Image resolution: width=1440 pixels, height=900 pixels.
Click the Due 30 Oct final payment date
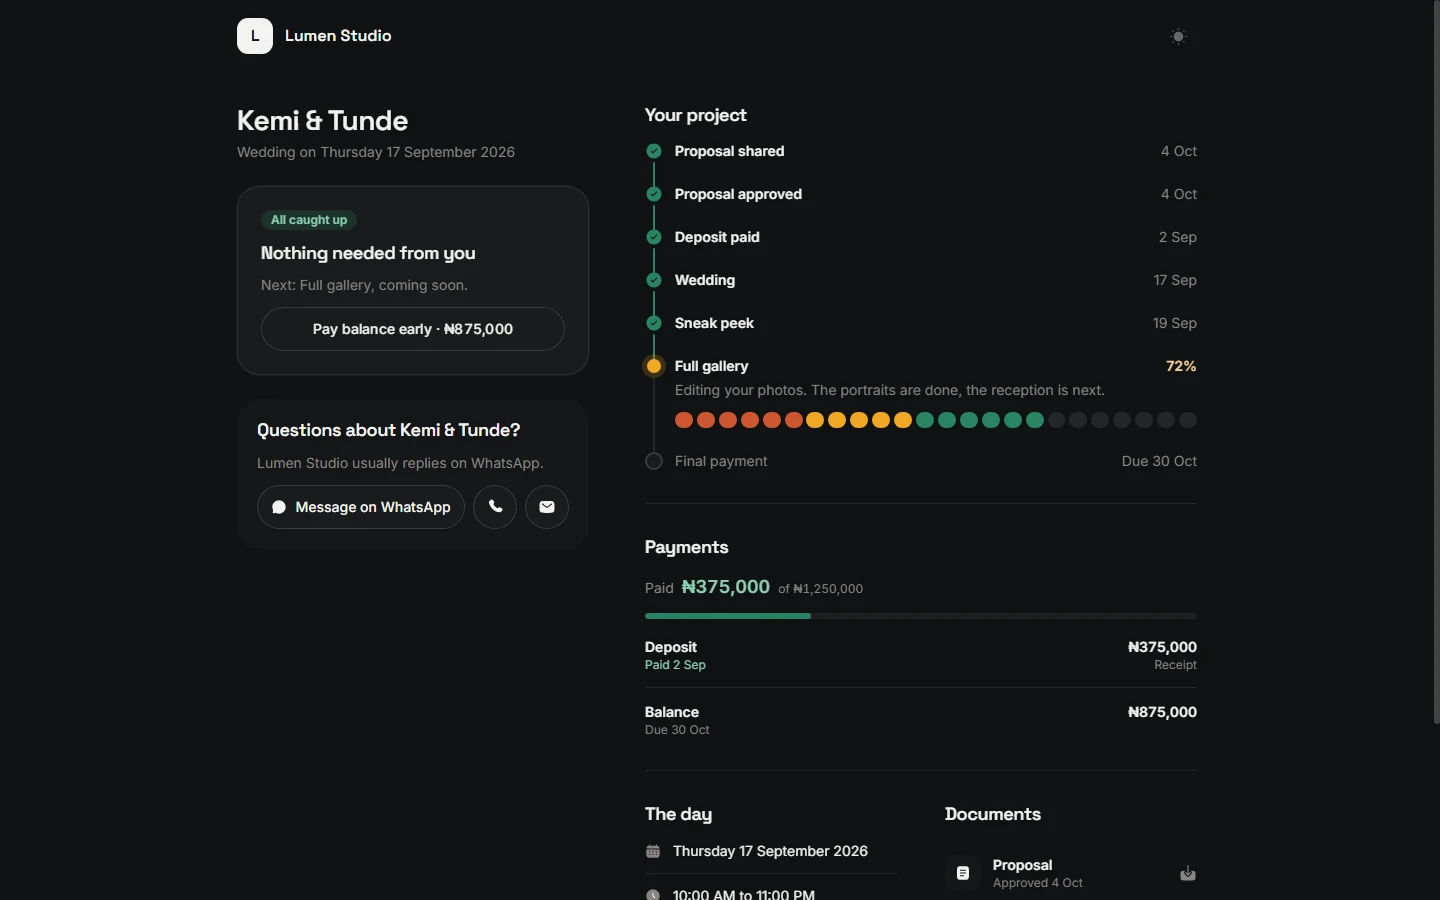1159,461
